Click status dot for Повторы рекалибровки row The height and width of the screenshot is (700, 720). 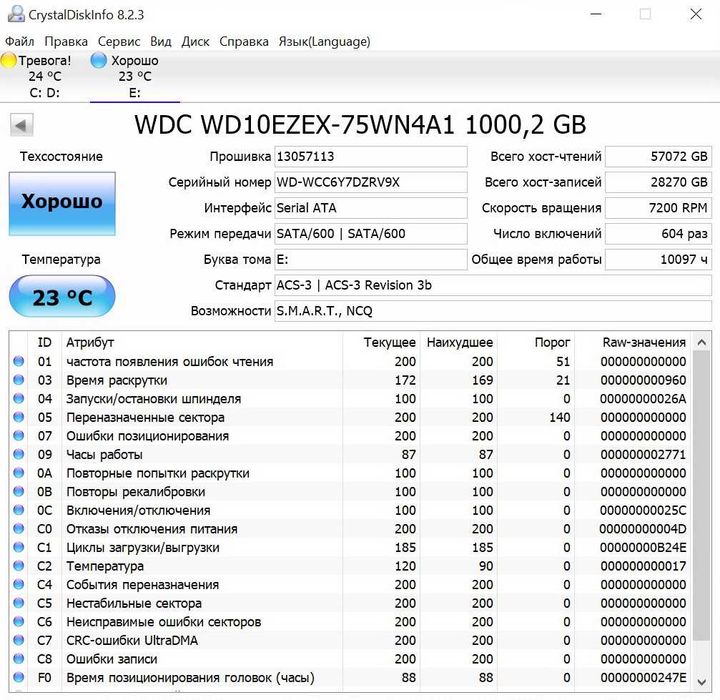click(19, 491)
